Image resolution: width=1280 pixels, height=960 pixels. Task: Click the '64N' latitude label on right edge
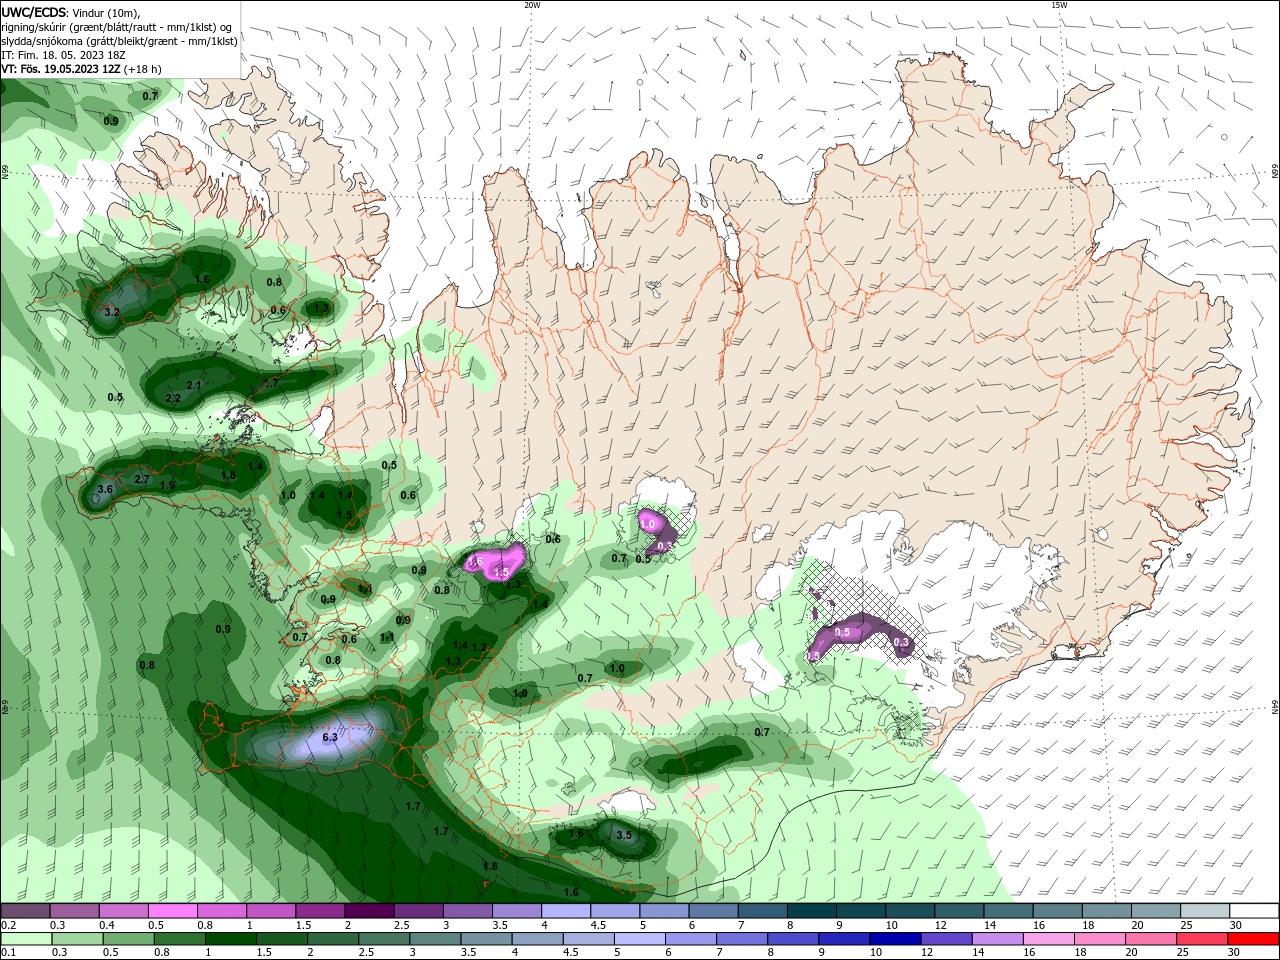[x=1275, y=707]
